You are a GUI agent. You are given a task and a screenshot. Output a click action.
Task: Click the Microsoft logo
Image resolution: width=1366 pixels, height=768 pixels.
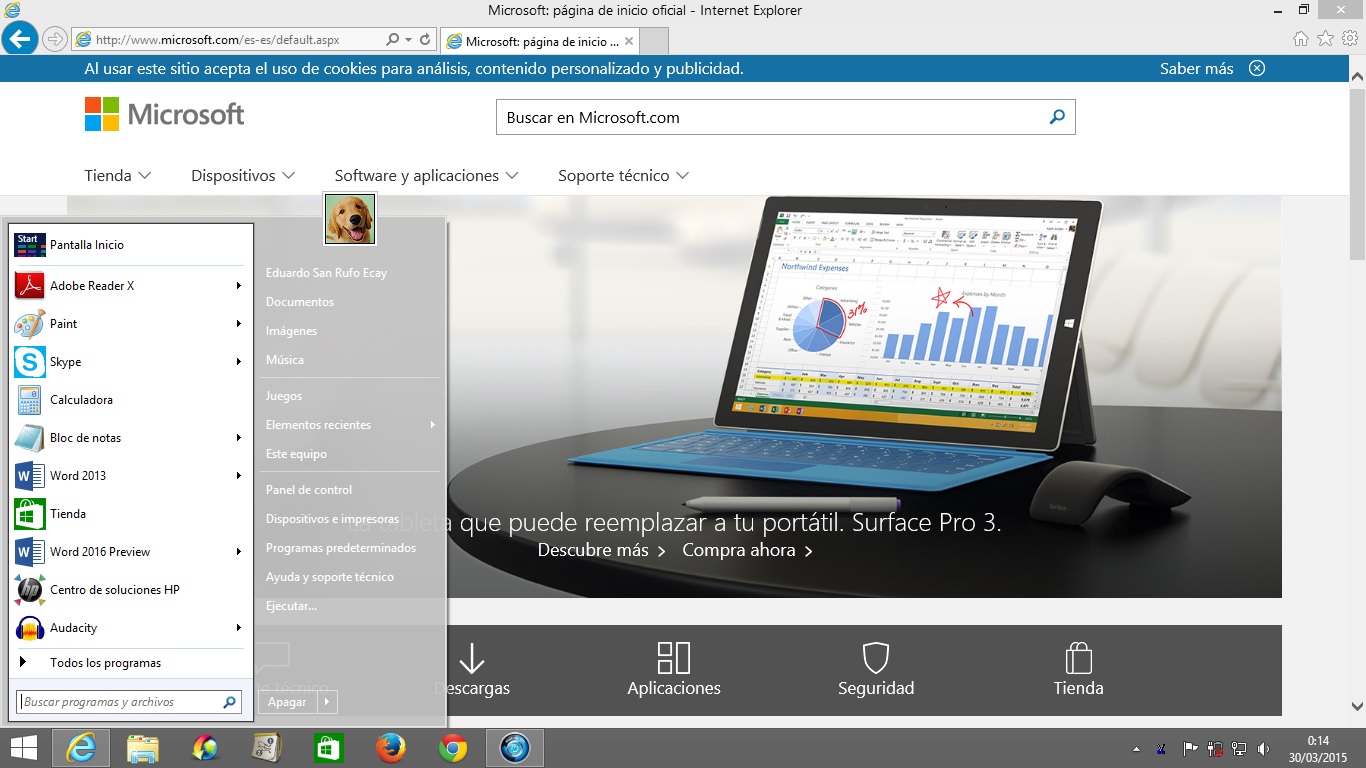(x=164, y=114)
